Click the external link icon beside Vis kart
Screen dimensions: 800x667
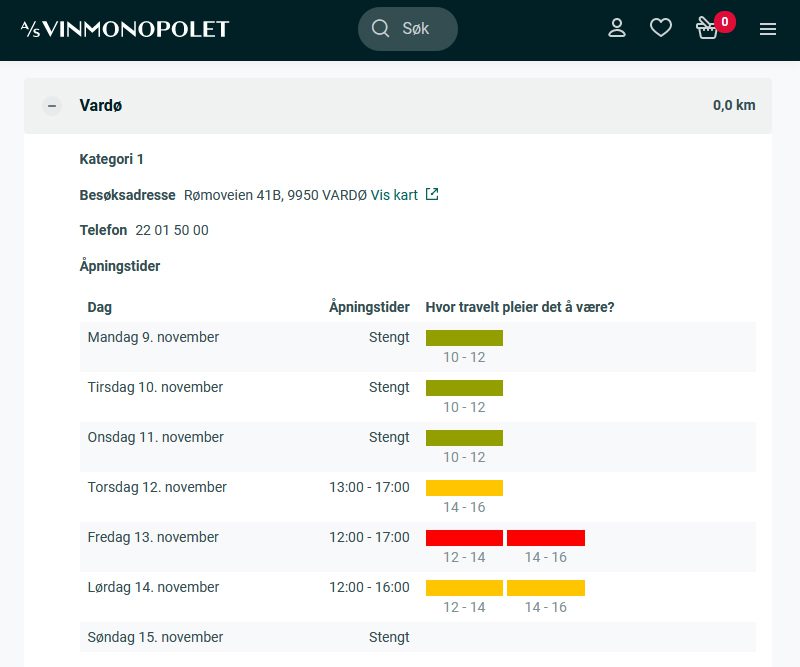(x=432, y=194)
